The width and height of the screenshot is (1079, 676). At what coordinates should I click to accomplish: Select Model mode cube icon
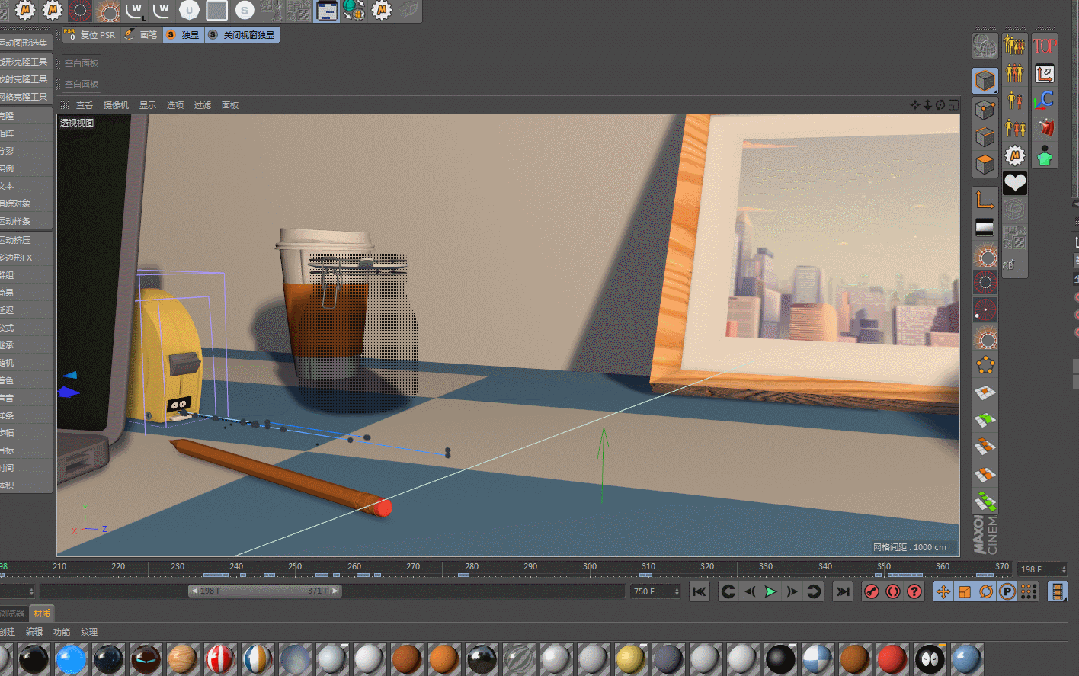[985, 81]
